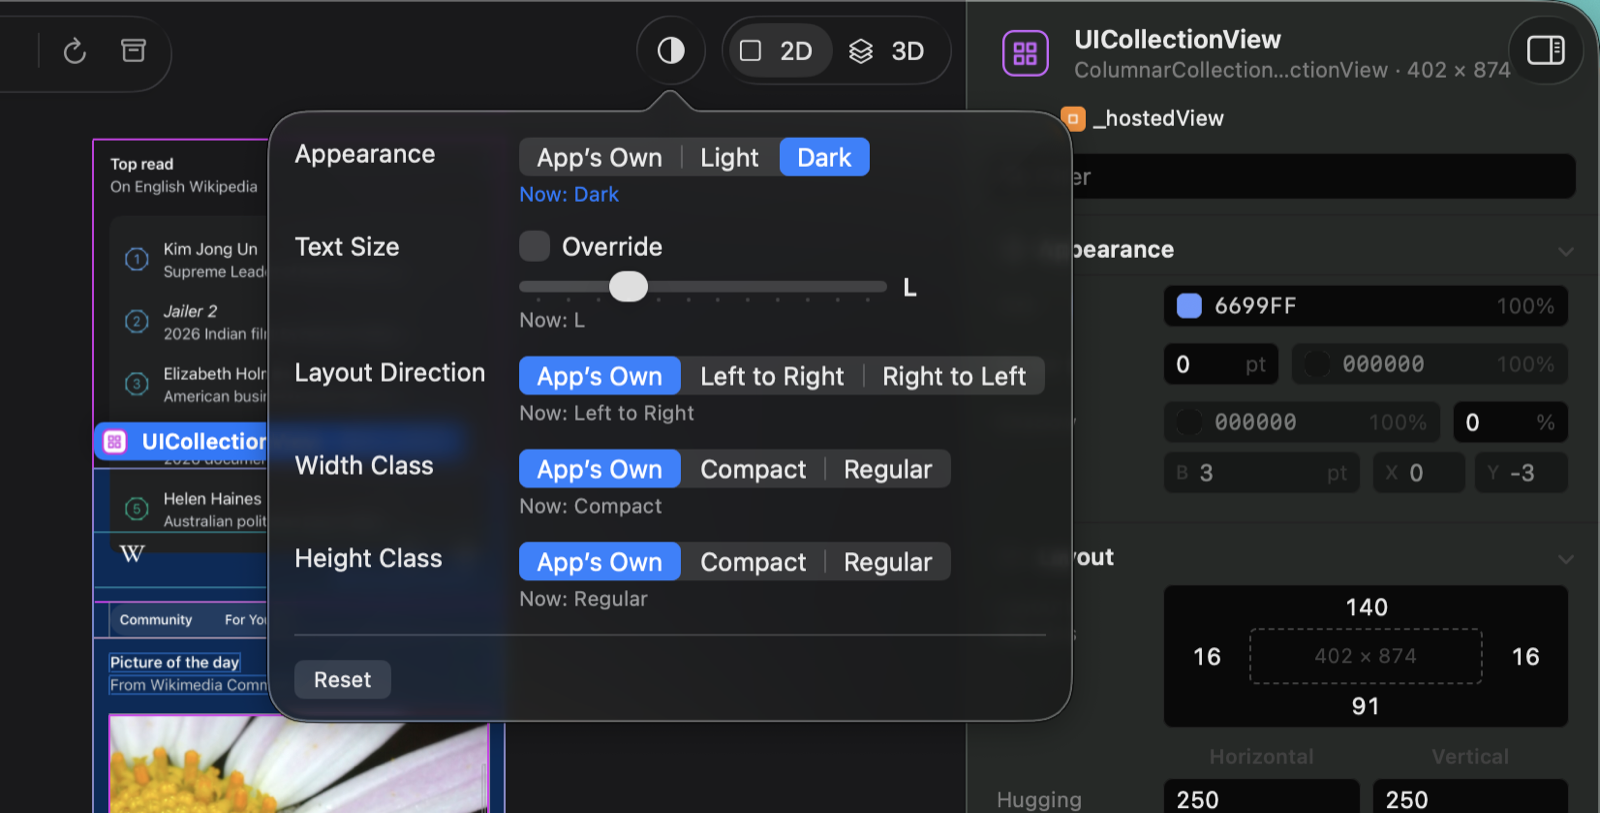Viewport: 1600px width, 813px height.
Task: Click the _hostedView label
Action: (1159, 119)
